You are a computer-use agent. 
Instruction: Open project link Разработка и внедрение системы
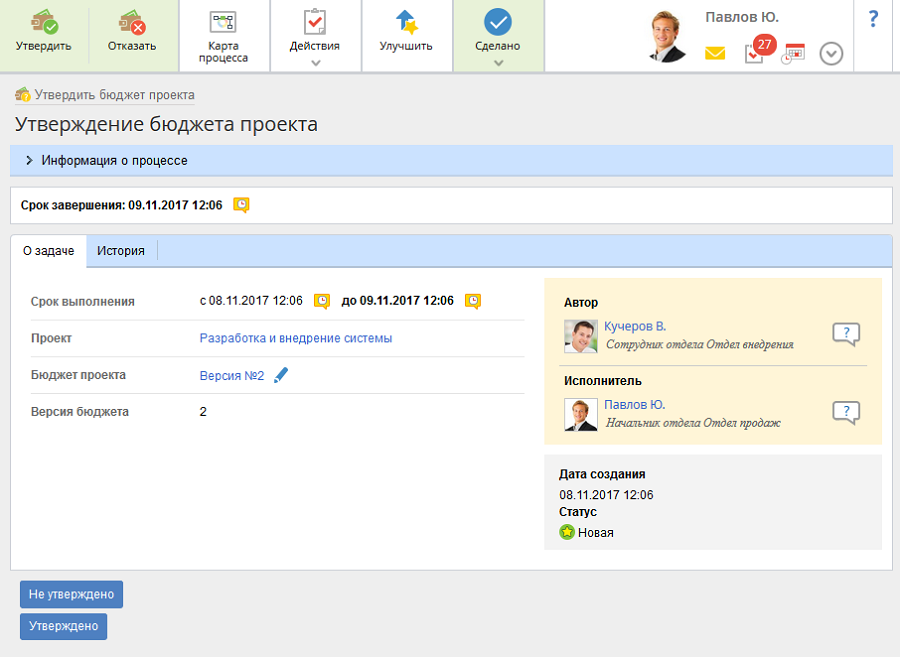point(296,338)
